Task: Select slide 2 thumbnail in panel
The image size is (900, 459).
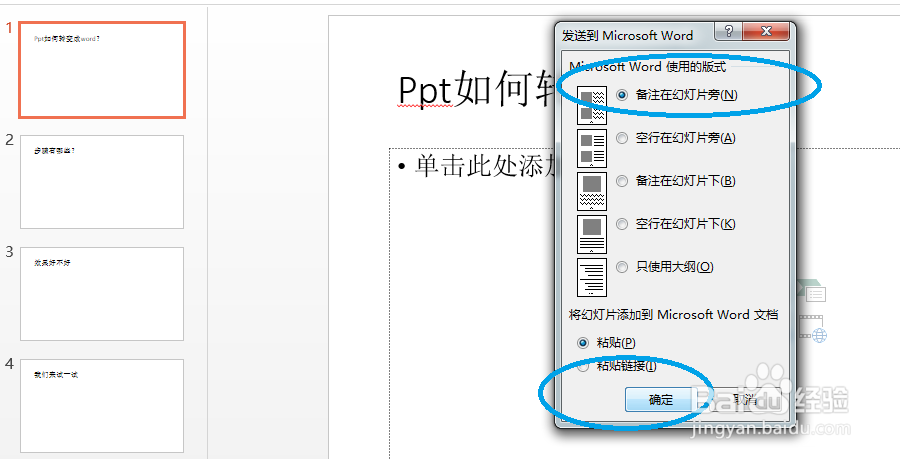Action: (102, 182)
